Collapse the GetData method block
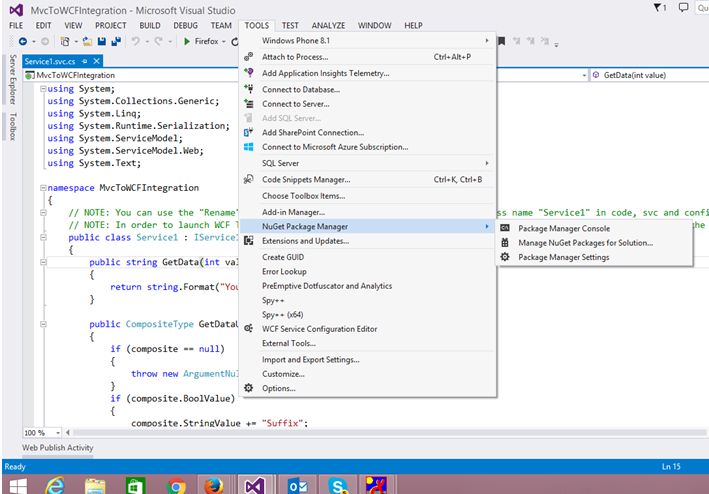The height and width of the screenshot is (494, 709). 43,262
